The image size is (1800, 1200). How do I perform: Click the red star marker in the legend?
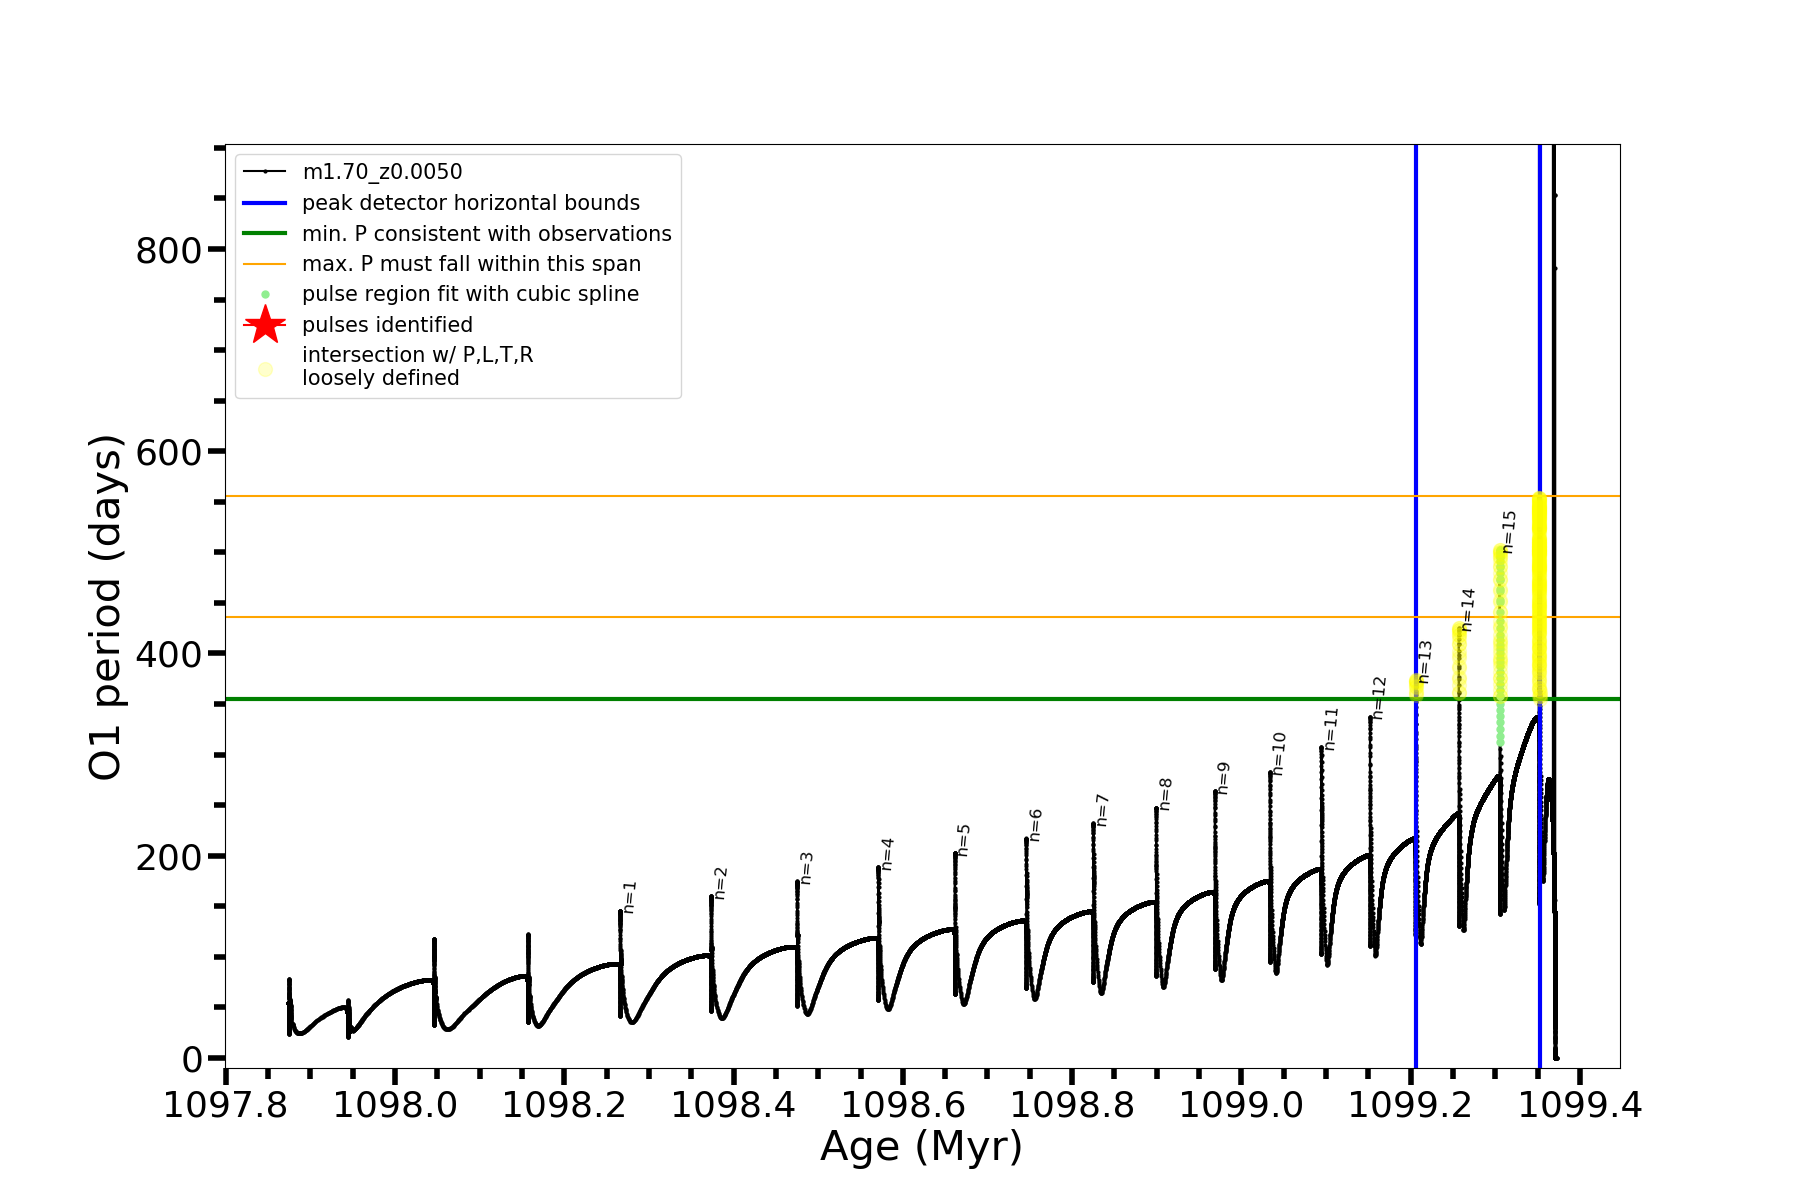coord(265,325)
